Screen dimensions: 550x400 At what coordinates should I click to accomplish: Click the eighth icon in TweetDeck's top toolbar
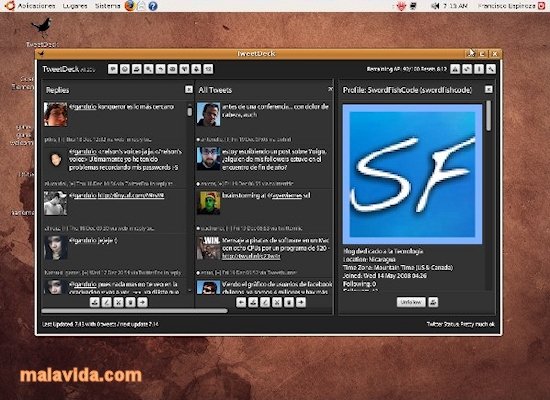196,69
